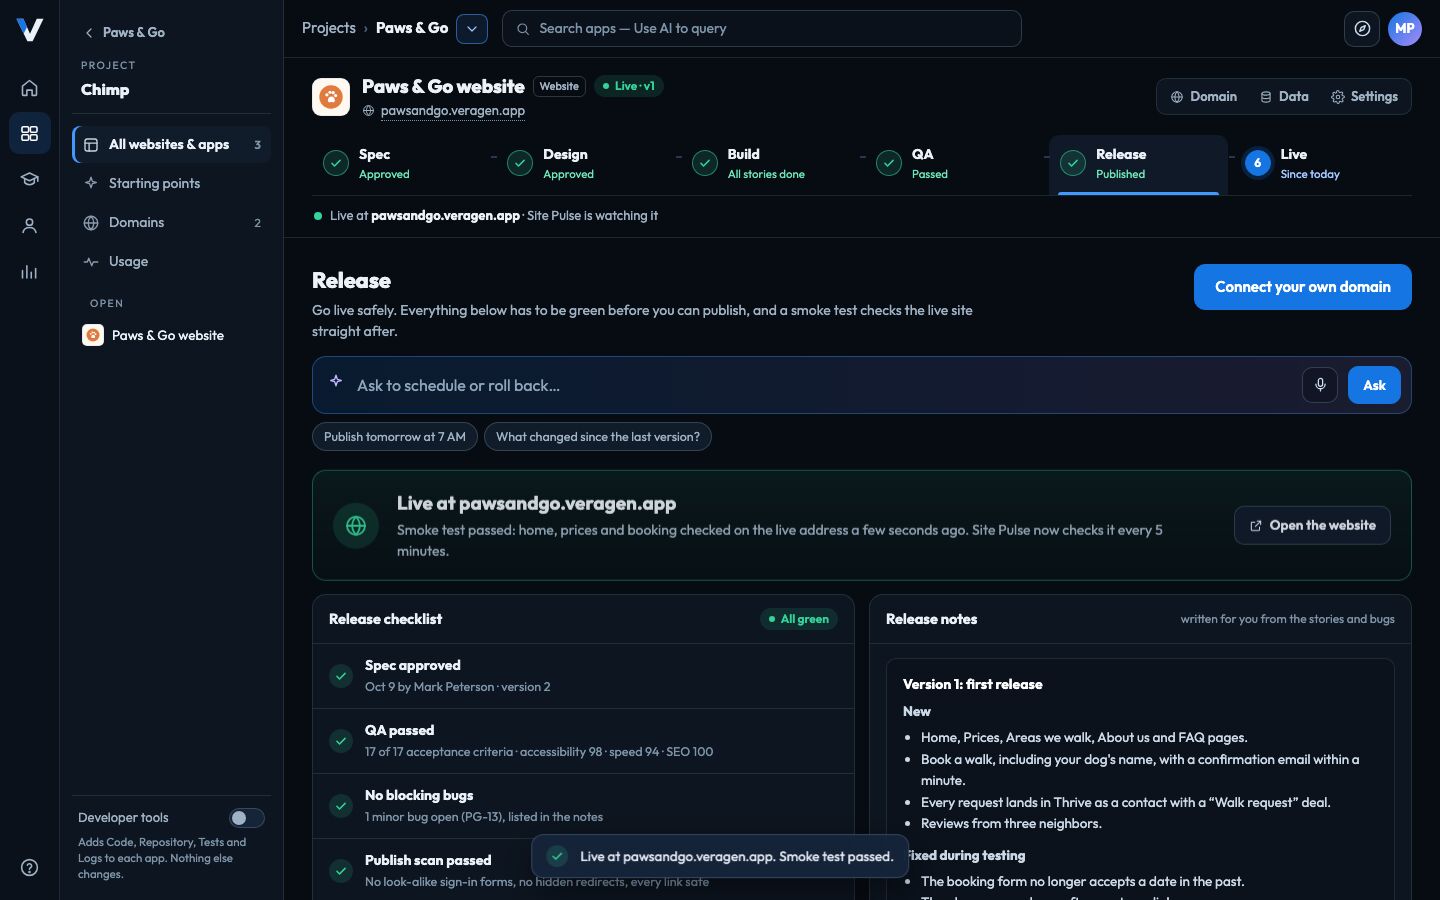The width and height of the screenshot is (1440, 900).
Task: Open the Home icon in the left rail
Action: pos(30,88)
